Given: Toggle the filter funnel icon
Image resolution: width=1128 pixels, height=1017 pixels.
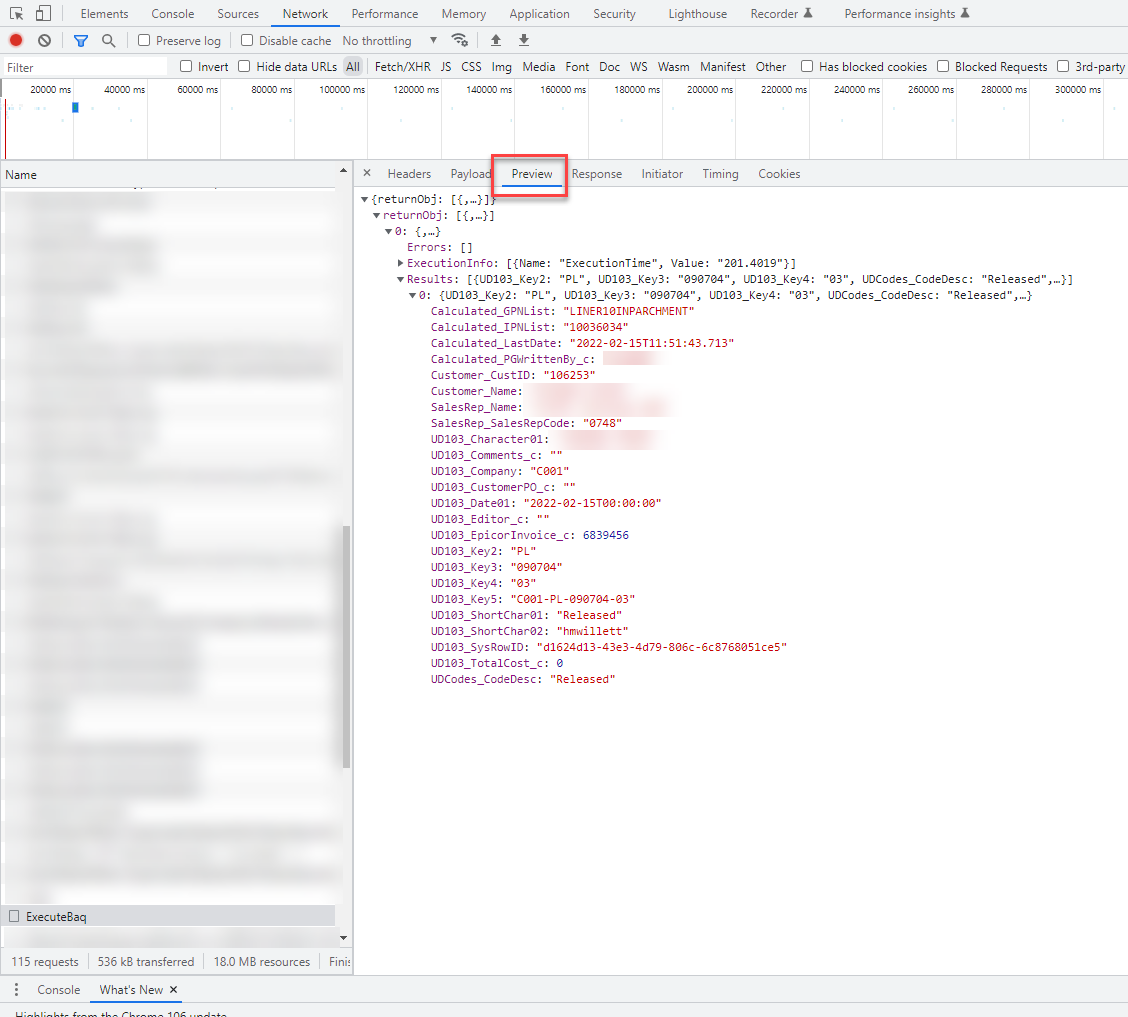Looking at the screenshot, I should click(81, 40).
